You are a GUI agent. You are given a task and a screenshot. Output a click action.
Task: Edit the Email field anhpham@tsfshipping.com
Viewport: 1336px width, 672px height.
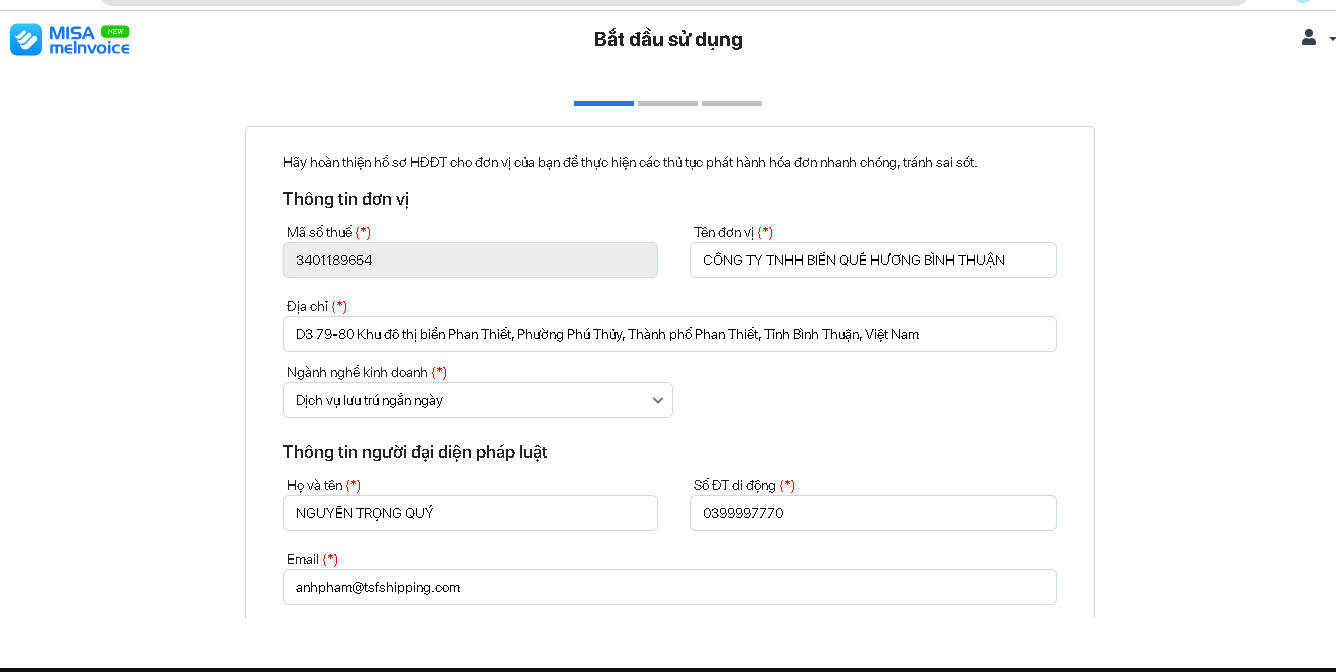pyautogui.click(x=670, y=587)
